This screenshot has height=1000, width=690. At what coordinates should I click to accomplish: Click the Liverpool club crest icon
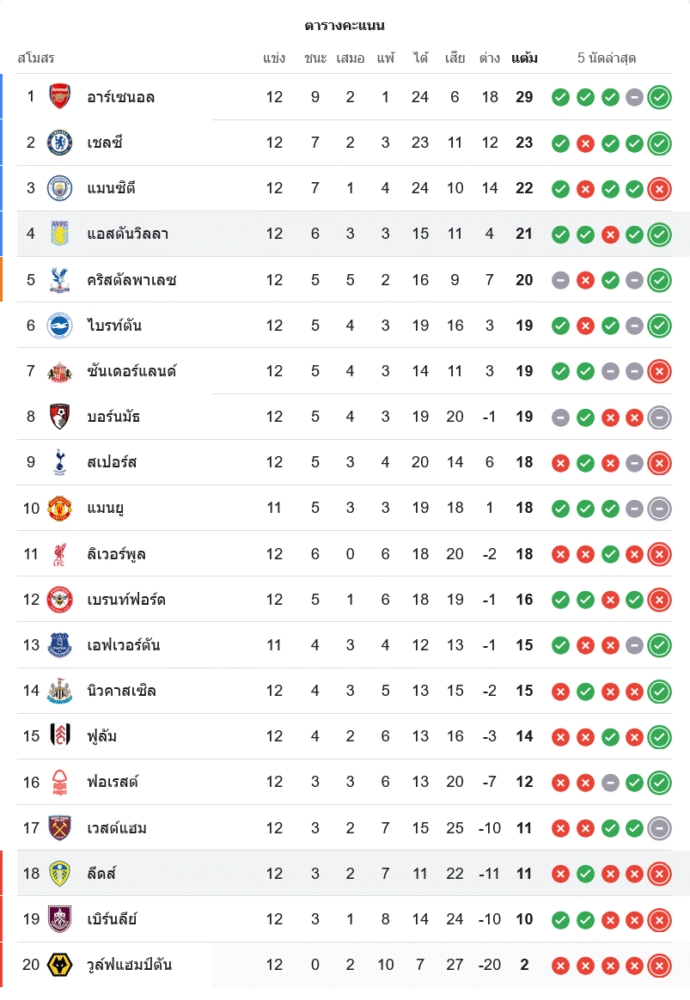(x=60, y=554)
